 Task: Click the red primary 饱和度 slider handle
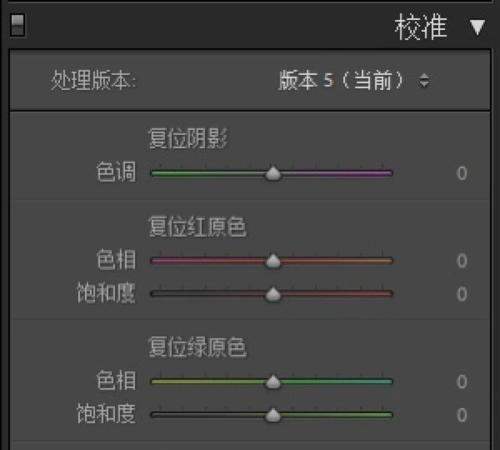273,294
